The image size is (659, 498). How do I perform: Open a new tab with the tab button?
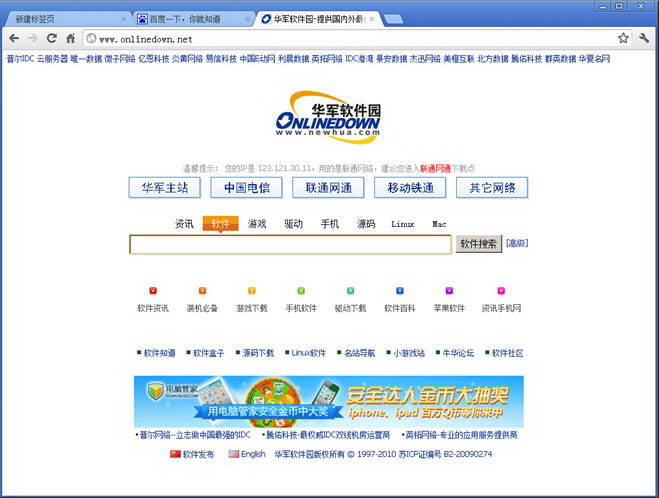pyautogui.click(x=393, y=19)
